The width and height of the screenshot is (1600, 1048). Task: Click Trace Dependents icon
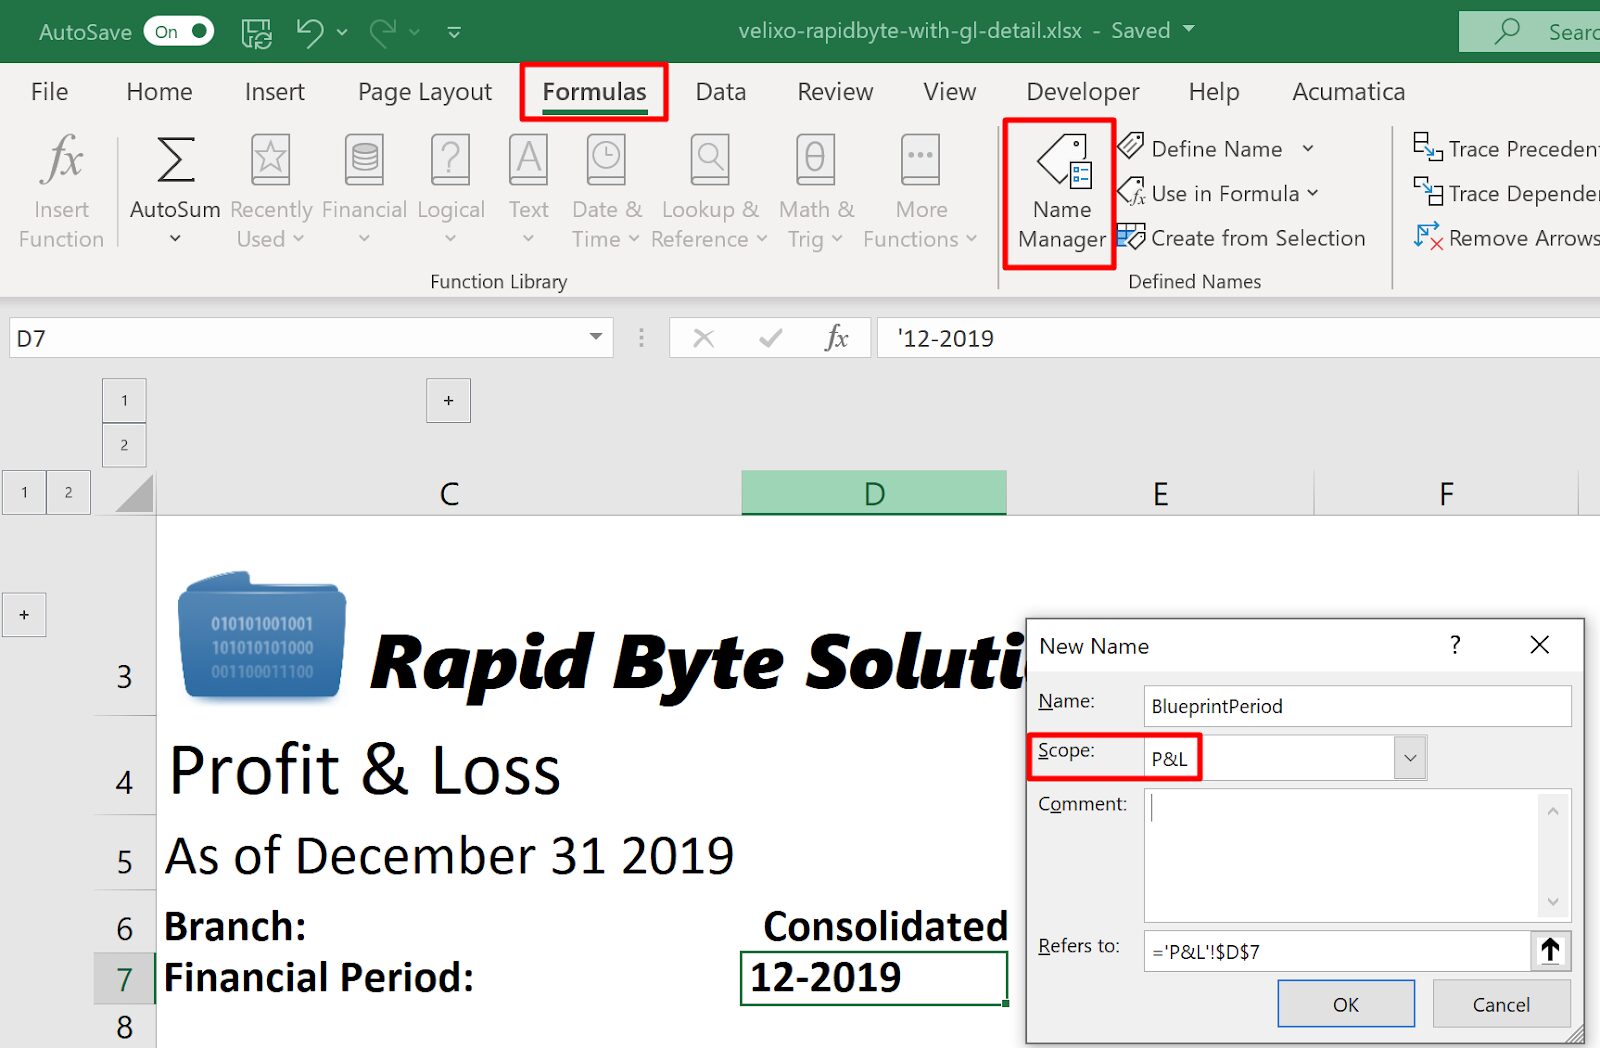[1427, 191]
